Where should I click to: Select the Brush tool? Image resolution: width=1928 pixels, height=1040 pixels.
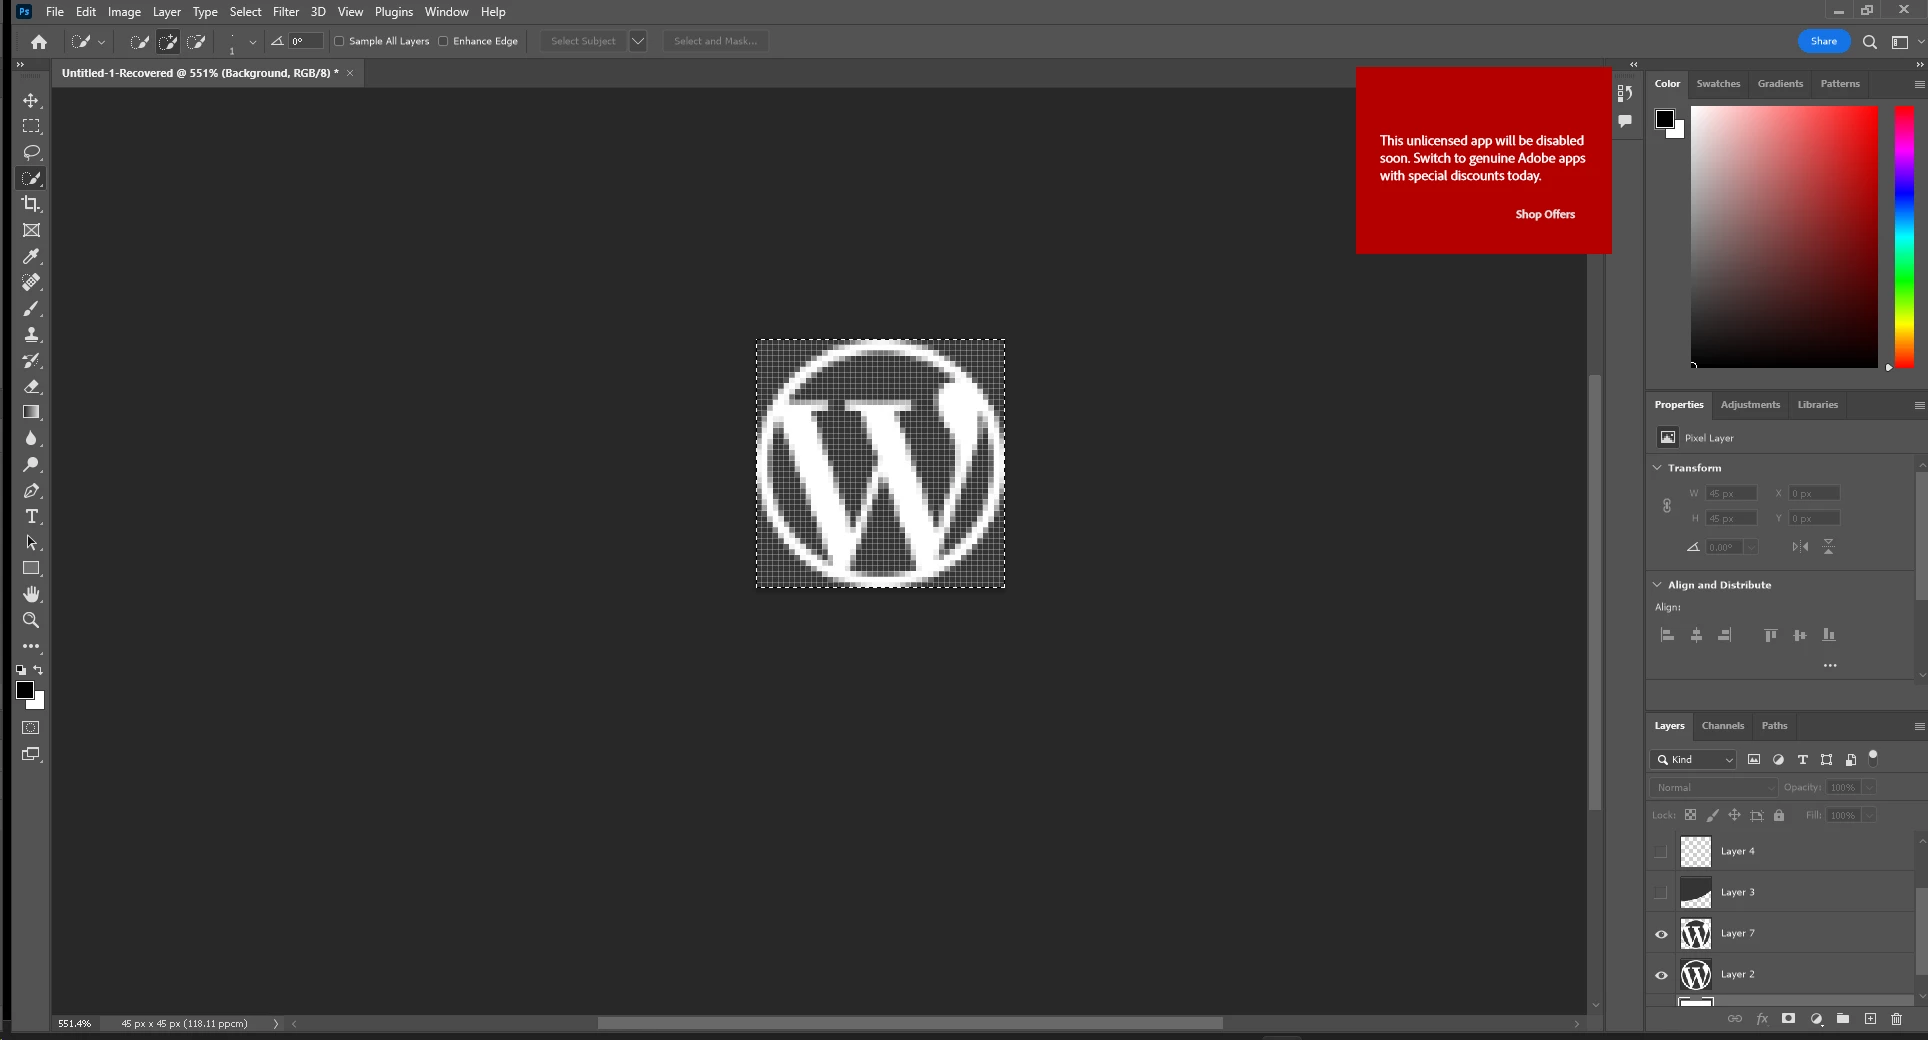(x=31, y=308)
